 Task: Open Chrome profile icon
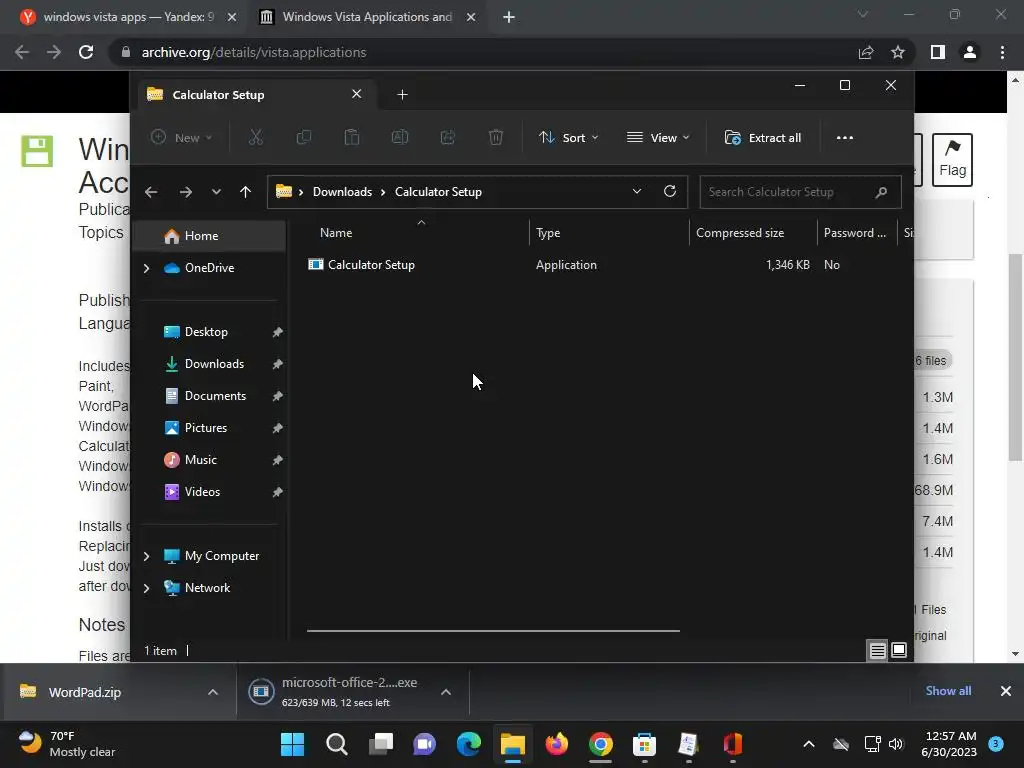(970, 52)
